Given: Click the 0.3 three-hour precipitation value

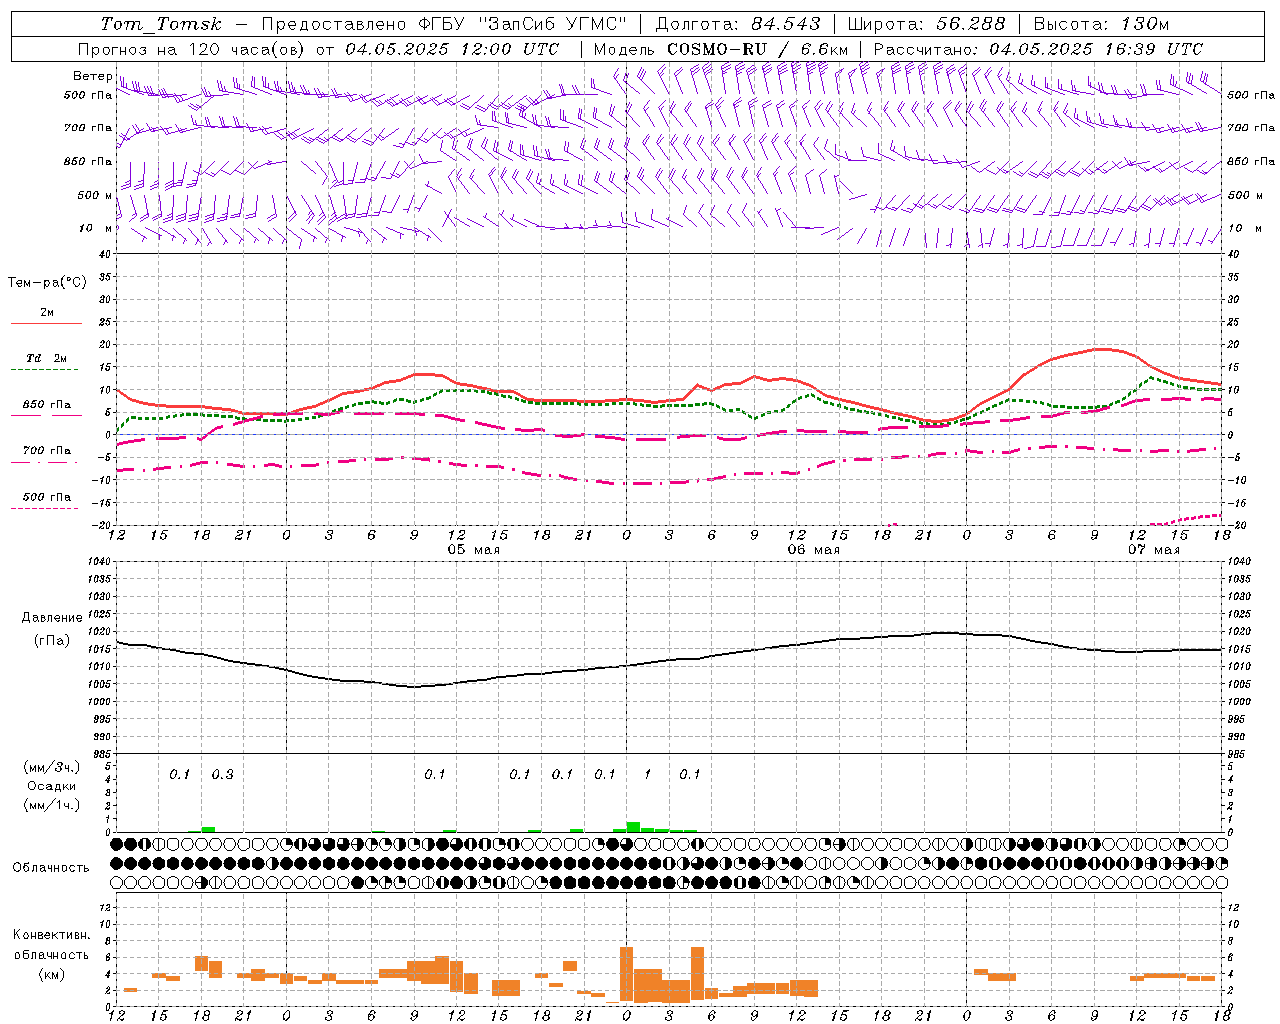Looking at the screenshot, I should click(222, 775).
